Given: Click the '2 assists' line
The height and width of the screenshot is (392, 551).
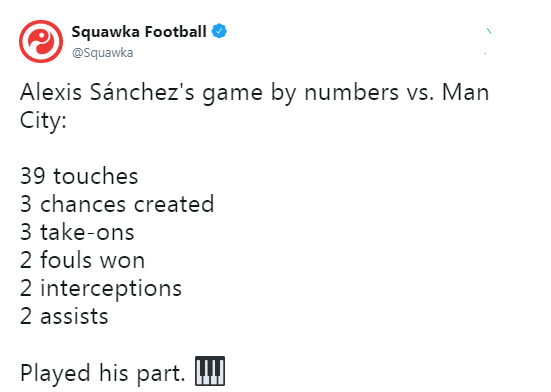Looking at the screenshot, I should tap(64, 316).
